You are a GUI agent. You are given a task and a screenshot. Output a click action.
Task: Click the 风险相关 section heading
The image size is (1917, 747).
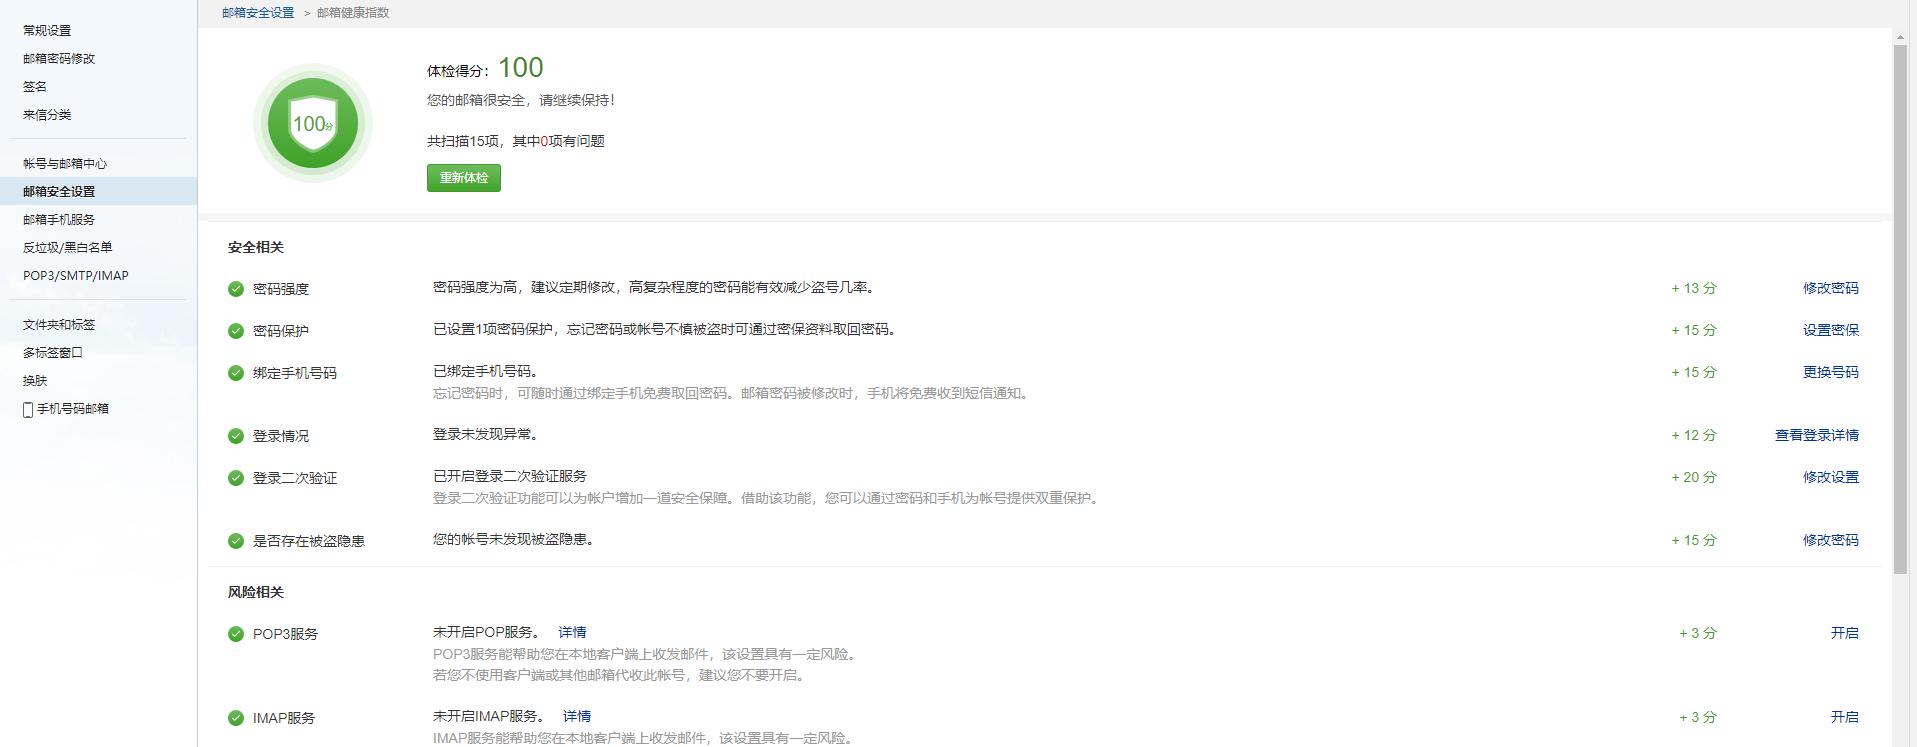[x=256, y=592]
